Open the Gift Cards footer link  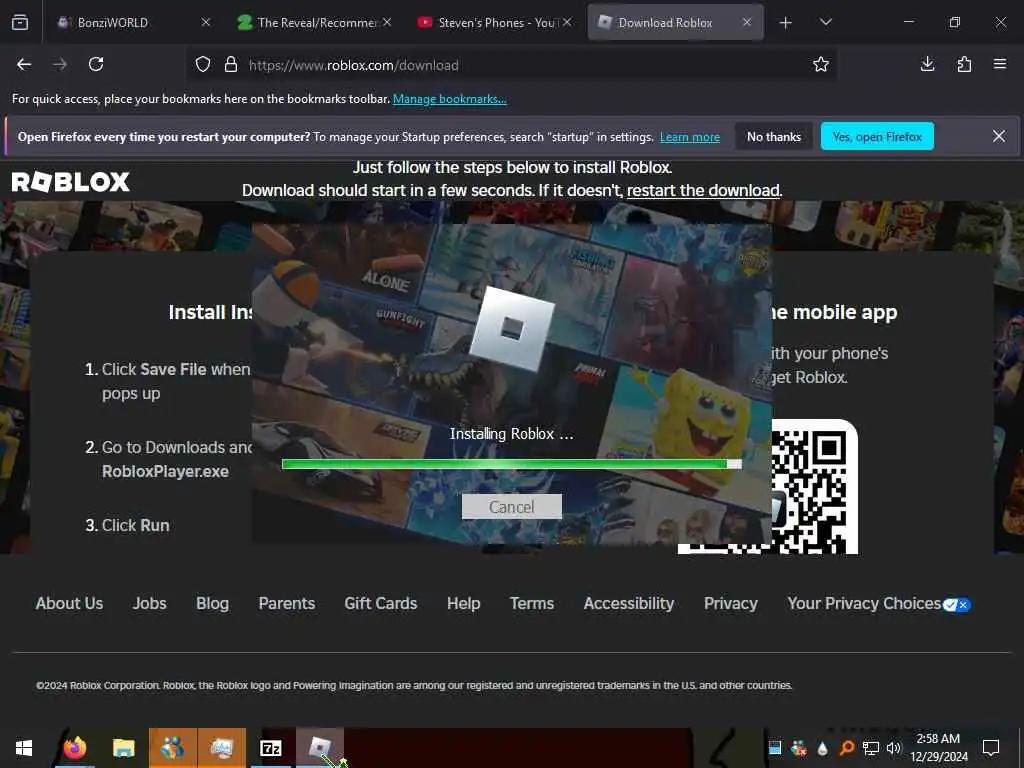tap(381, 603)
